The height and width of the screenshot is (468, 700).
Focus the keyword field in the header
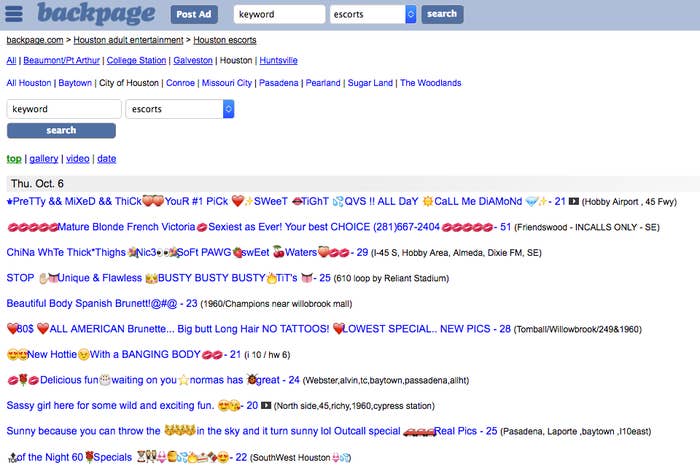(279, 14)
